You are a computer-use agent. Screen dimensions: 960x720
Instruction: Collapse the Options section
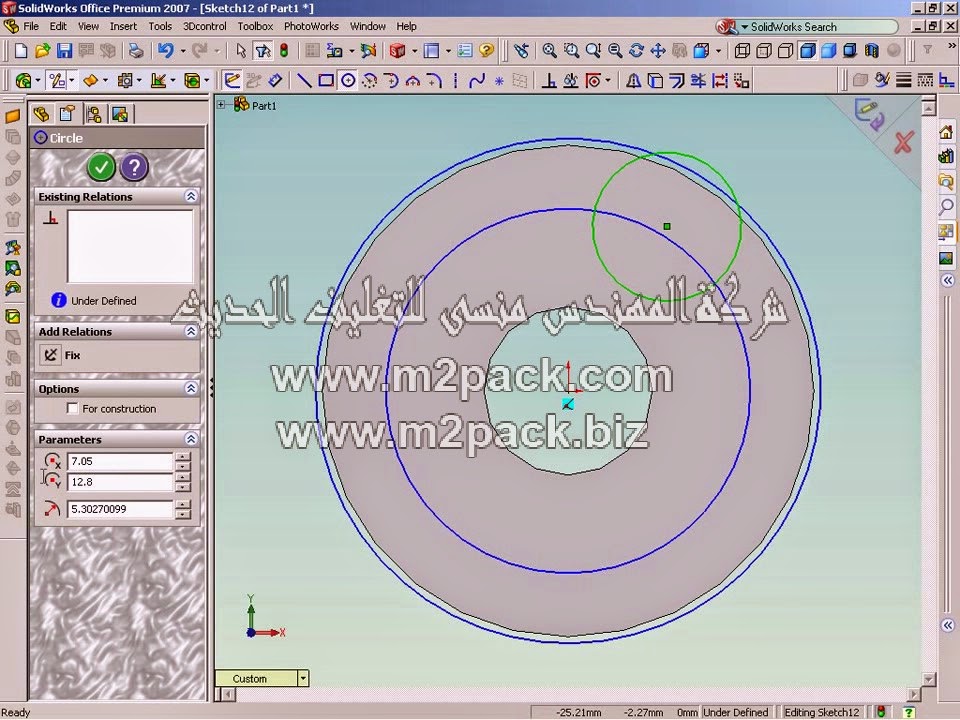click(190, 388)
